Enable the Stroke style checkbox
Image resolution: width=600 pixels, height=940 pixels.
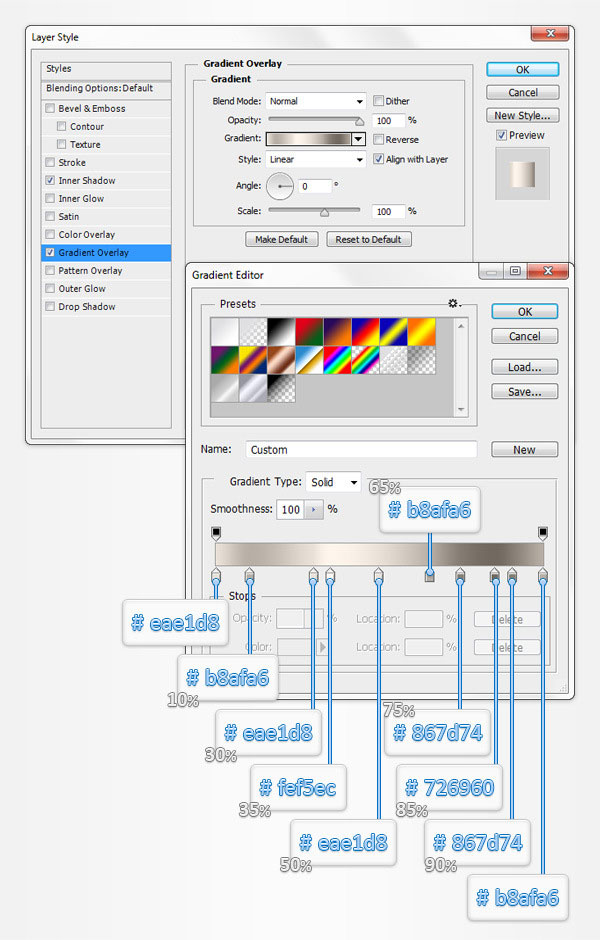point(50,162)
